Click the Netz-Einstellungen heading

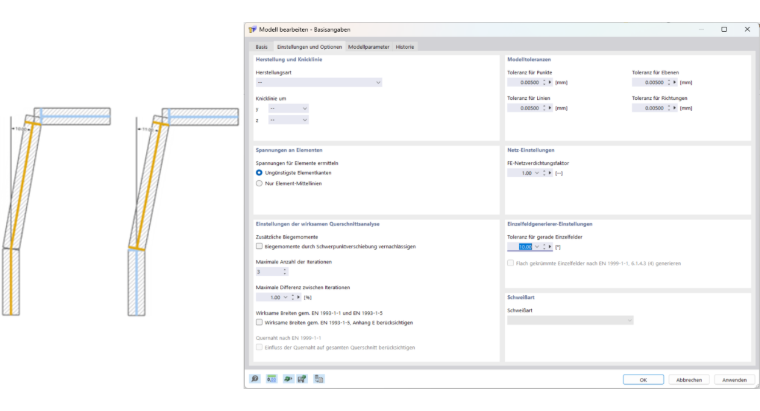click(531, 150)
